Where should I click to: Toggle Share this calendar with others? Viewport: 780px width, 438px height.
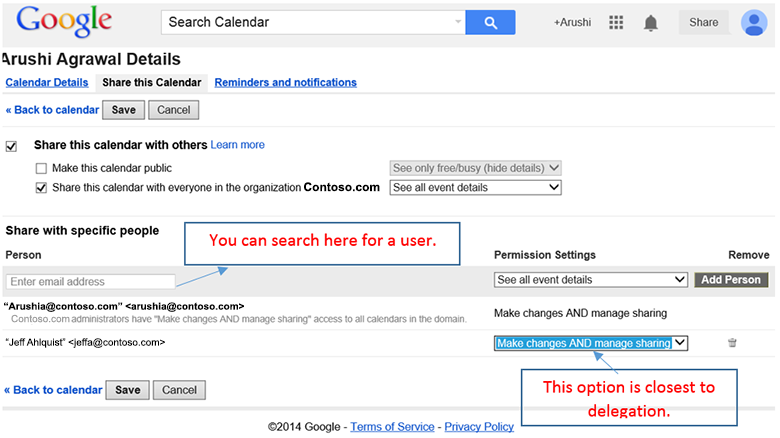(x=12, y=146)
